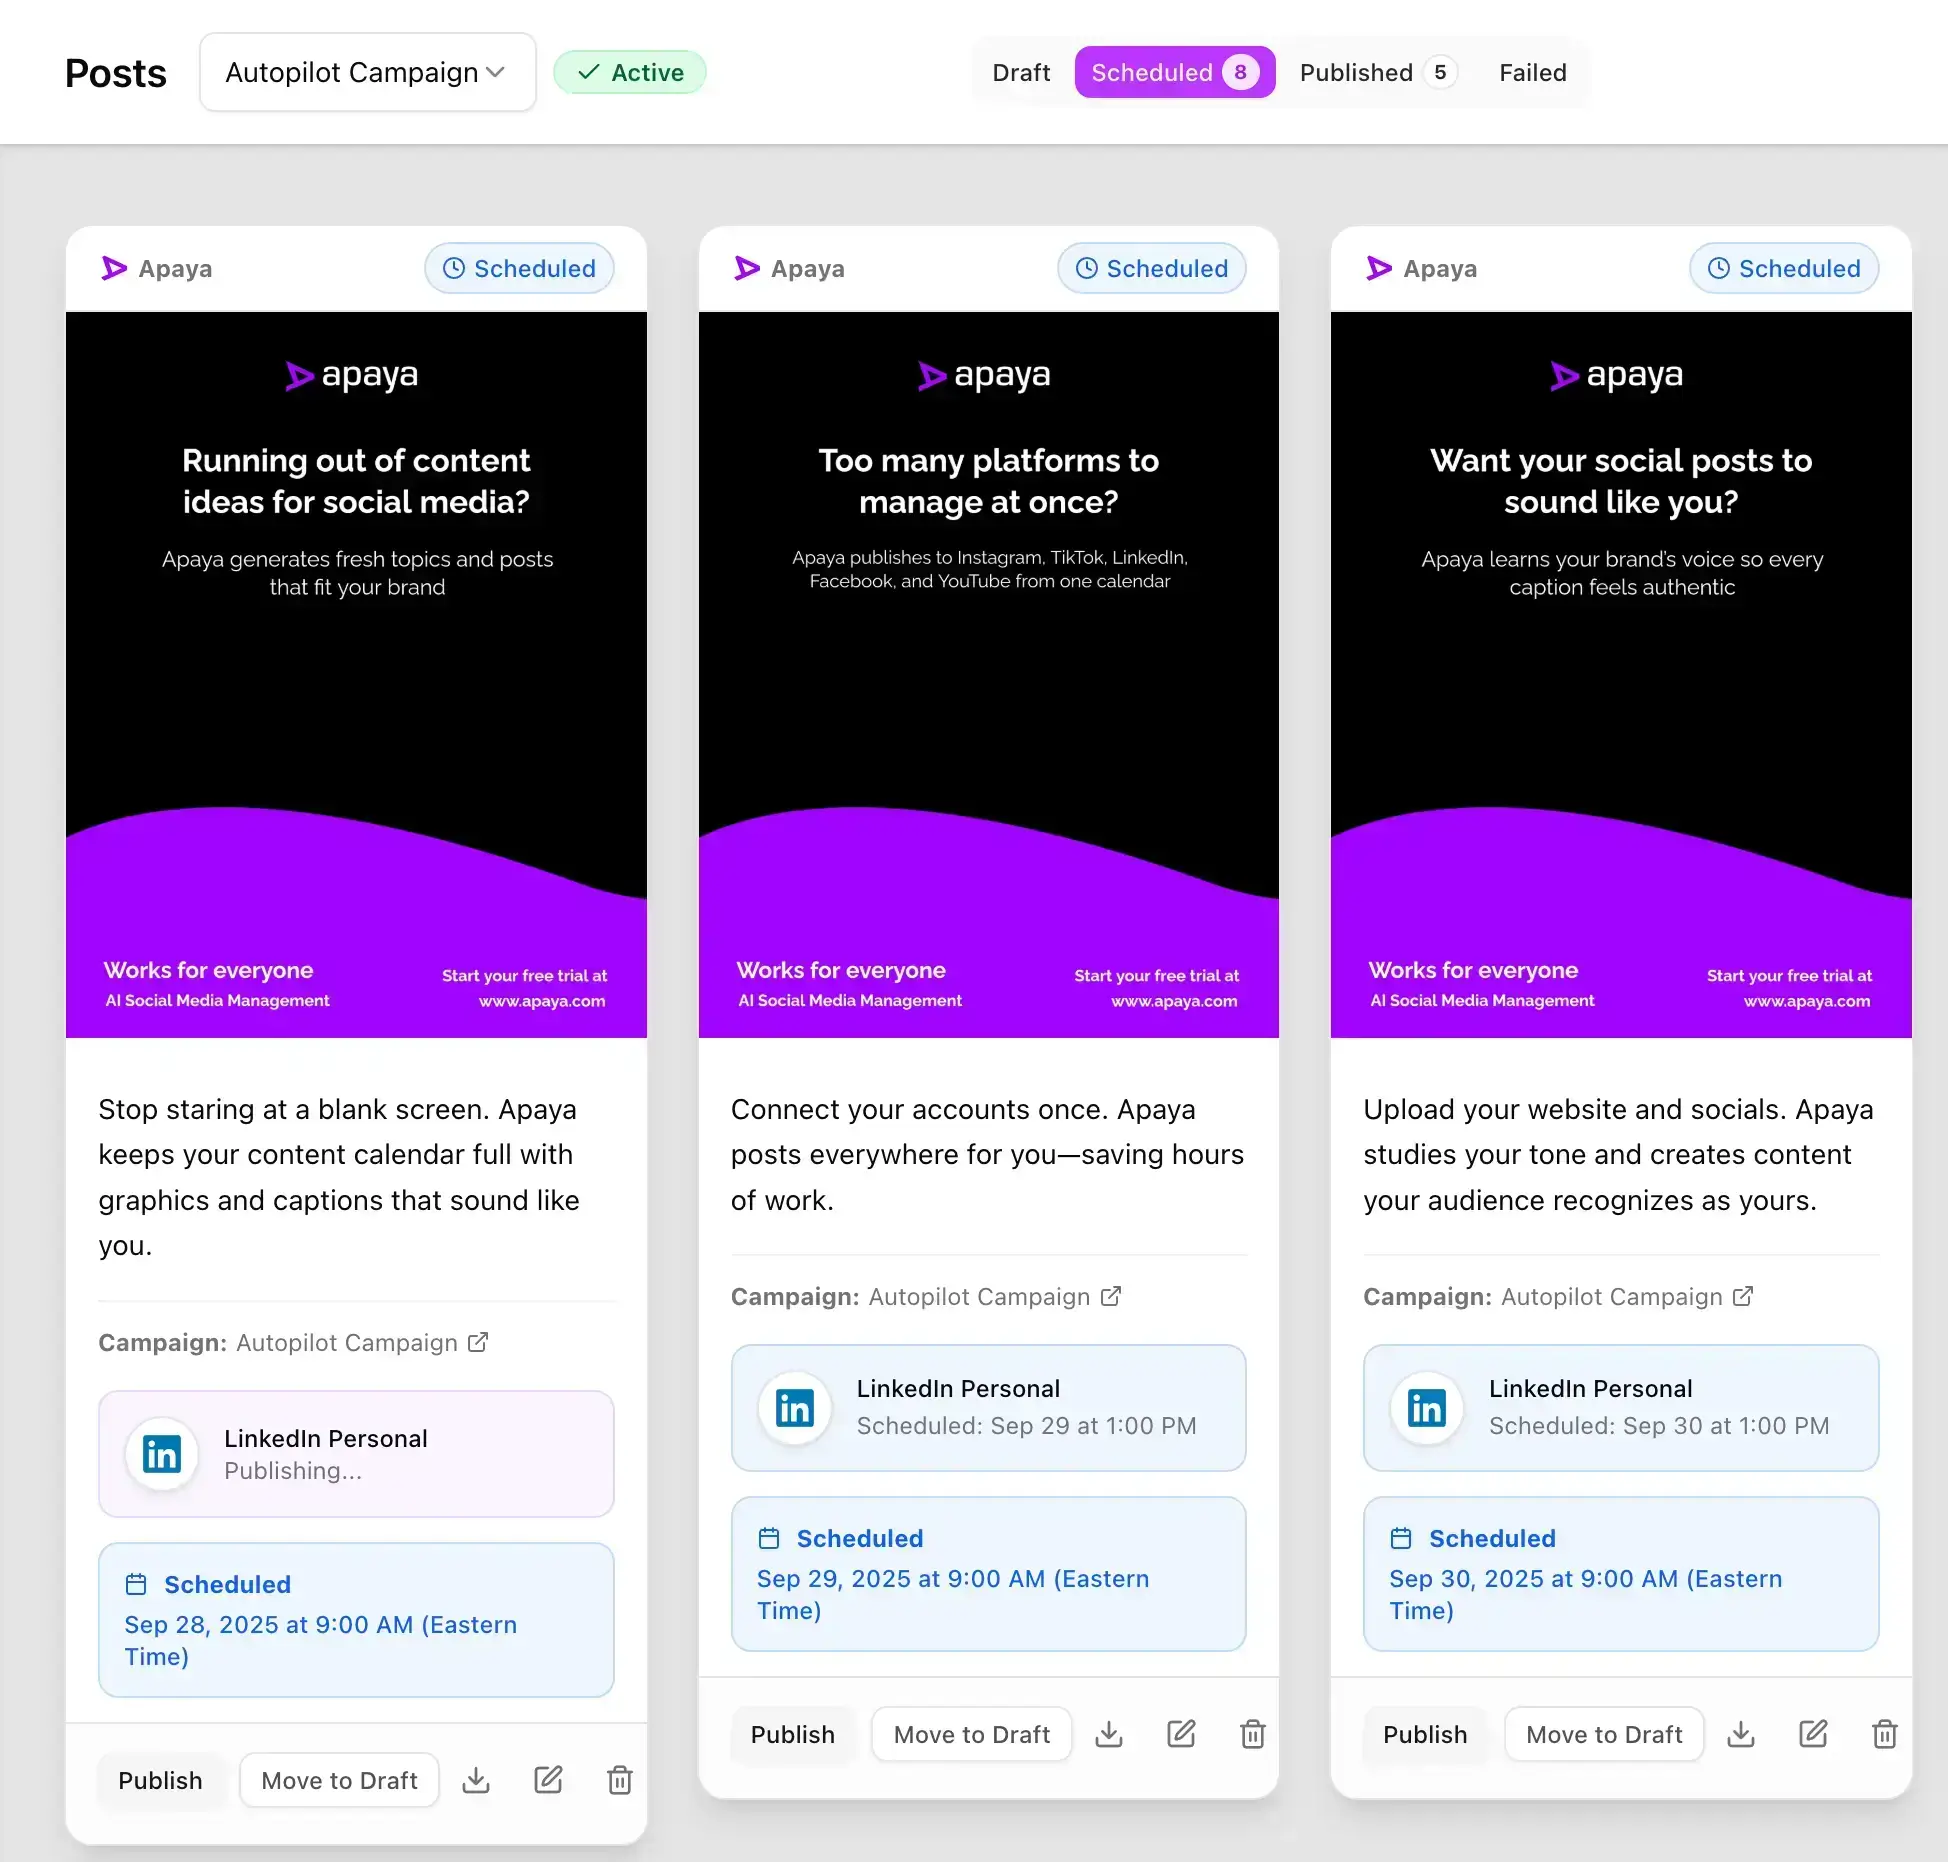Image resolution: width=1948 pixels, height=1862 pixels.
Task: Toggle the Active campaign status badge
Action: pos(629,71)
